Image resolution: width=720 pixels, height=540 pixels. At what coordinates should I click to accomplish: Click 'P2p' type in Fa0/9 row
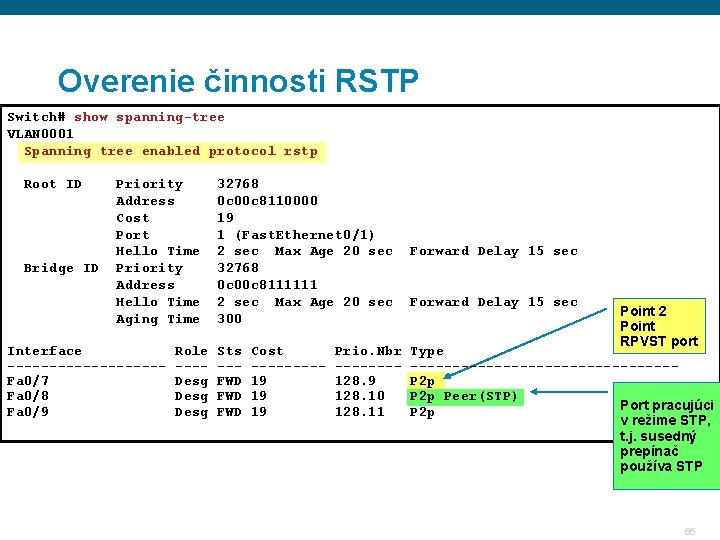(x=422, y=412)
